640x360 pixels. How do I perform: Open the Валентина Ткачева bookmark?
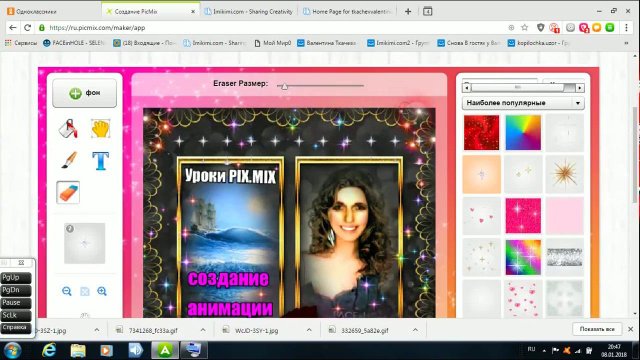[327, 42]
